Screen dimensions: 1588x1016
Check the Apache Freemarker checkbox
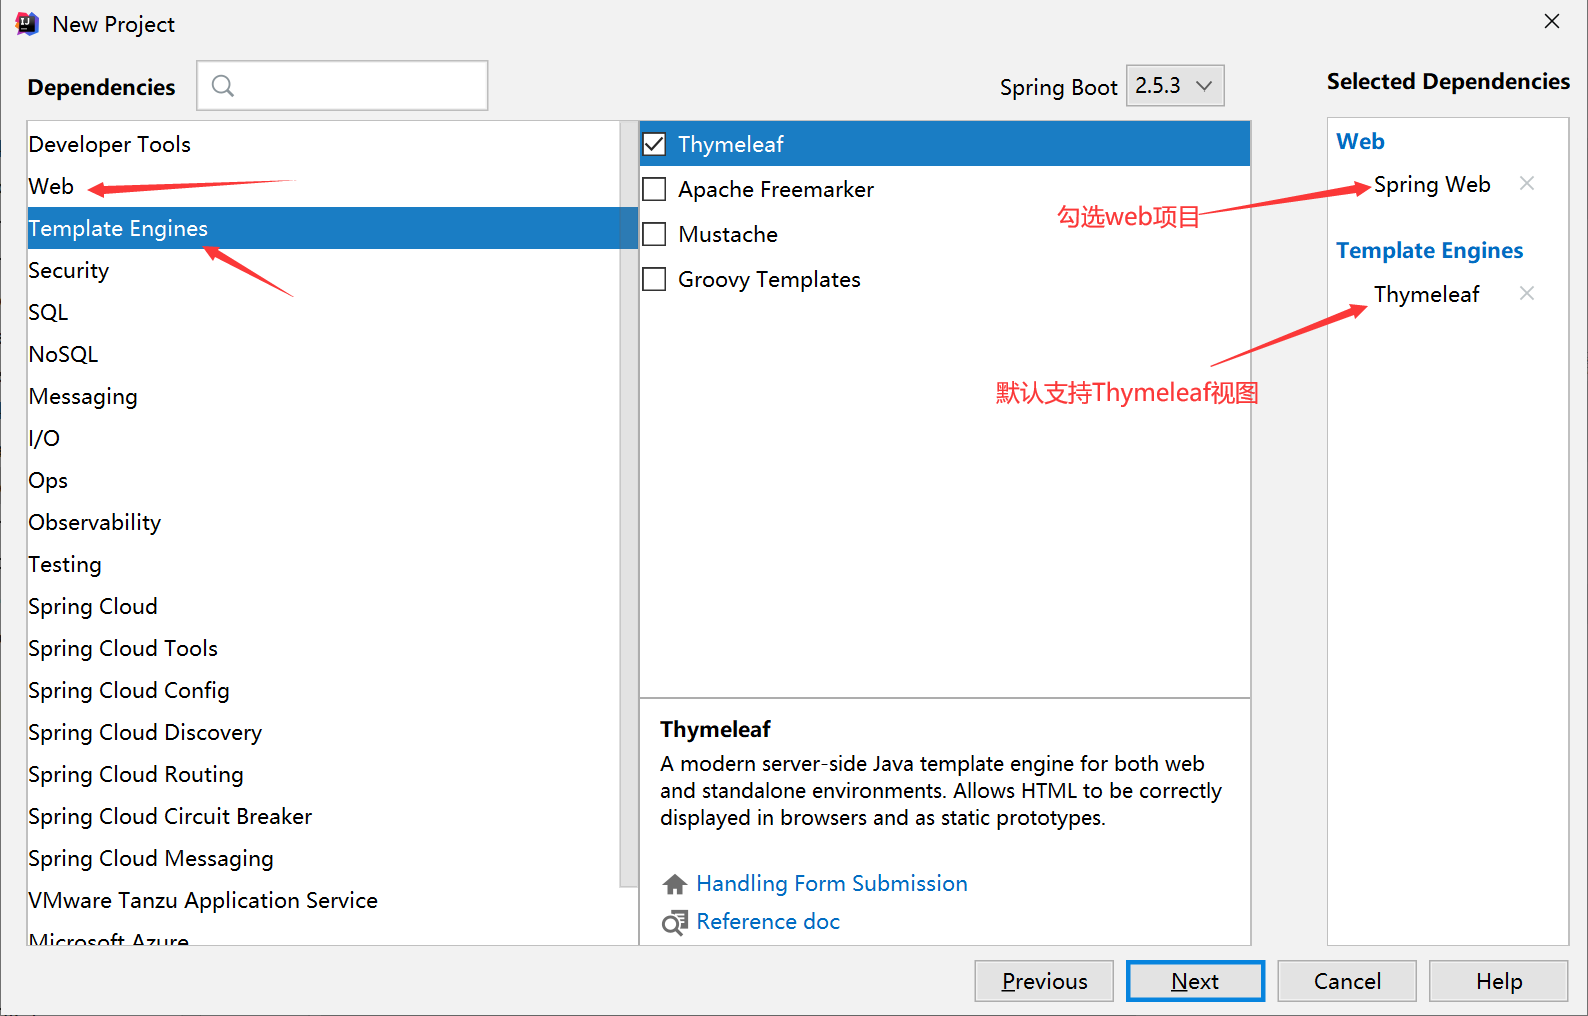click(654, 189)
